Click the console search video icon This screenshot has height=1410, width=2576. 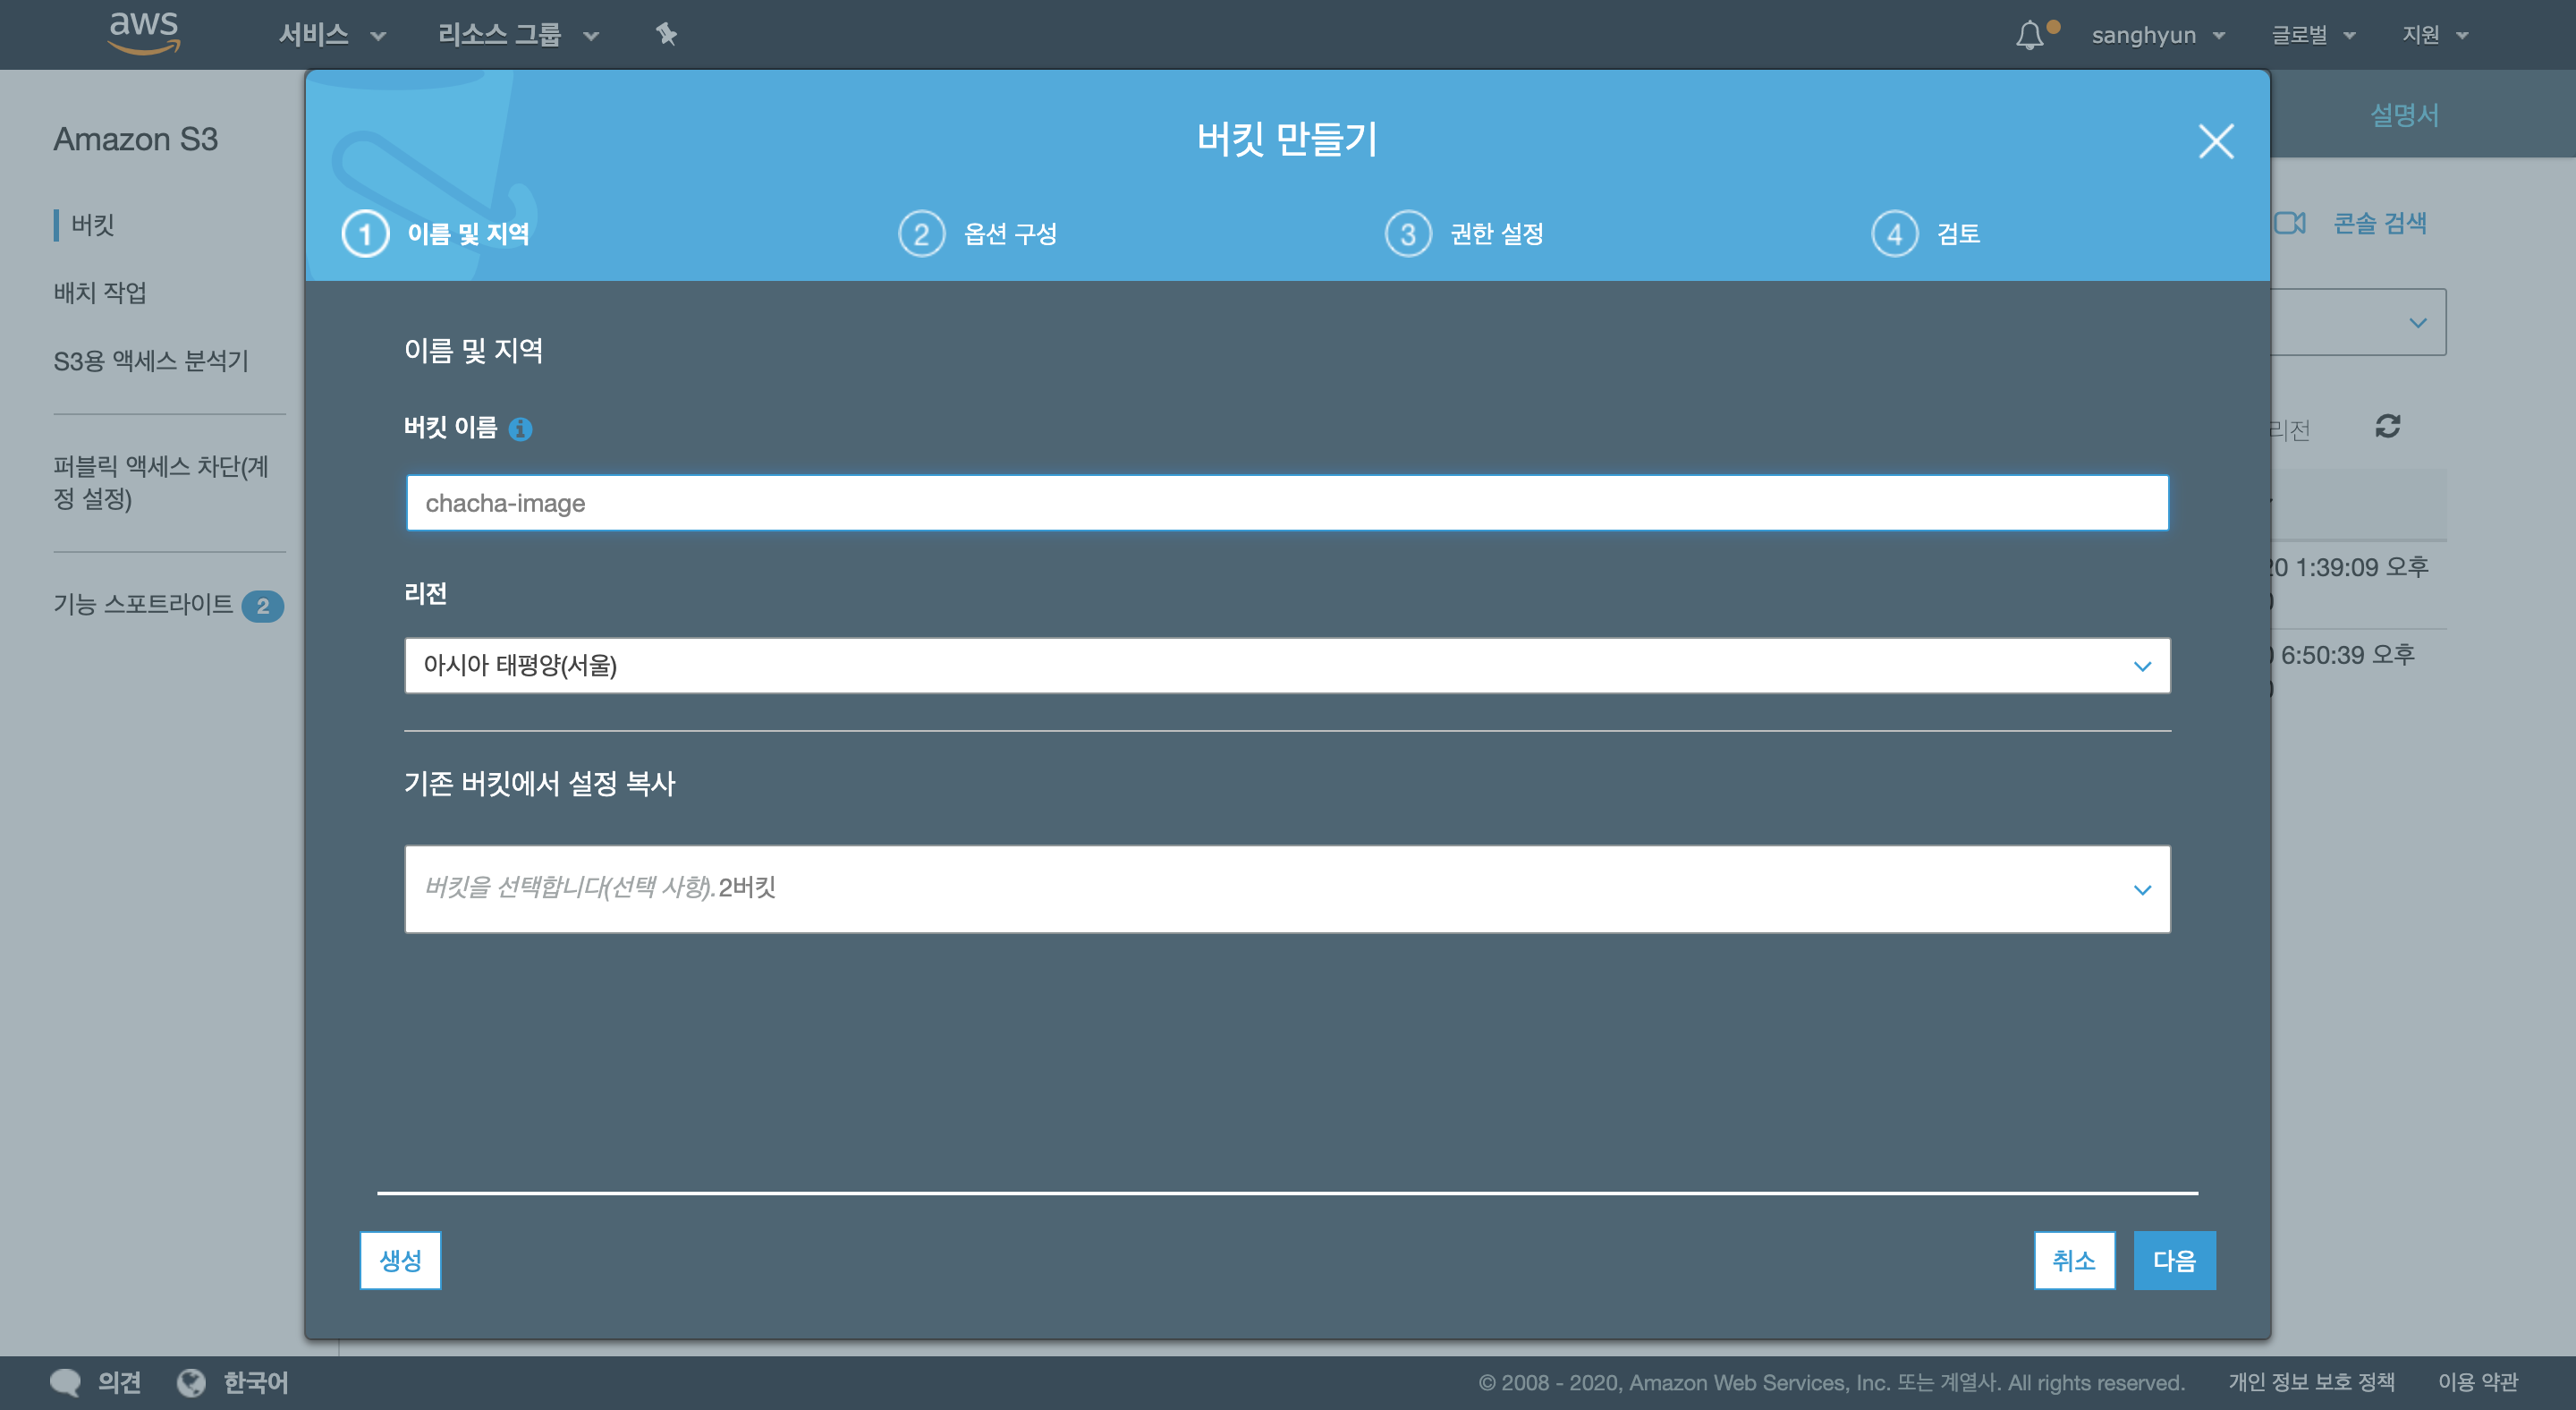click(x=2289, y=223)
